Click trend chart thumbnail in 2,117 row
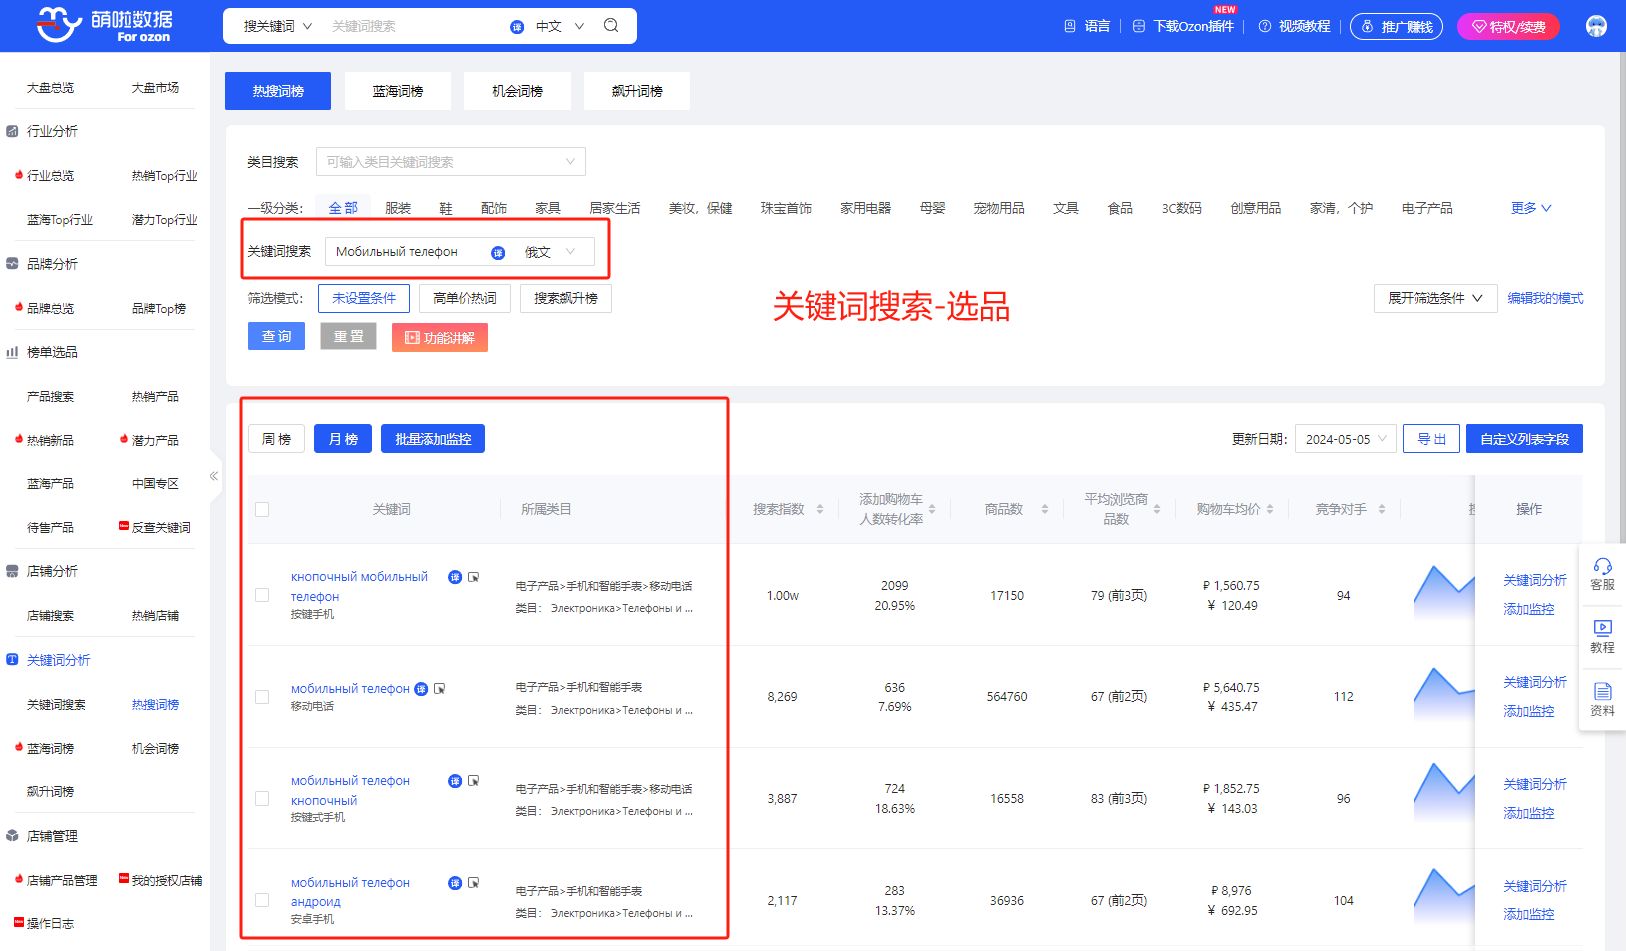This screenshot has height=951, width=1626. click(x=1443, y=897)
